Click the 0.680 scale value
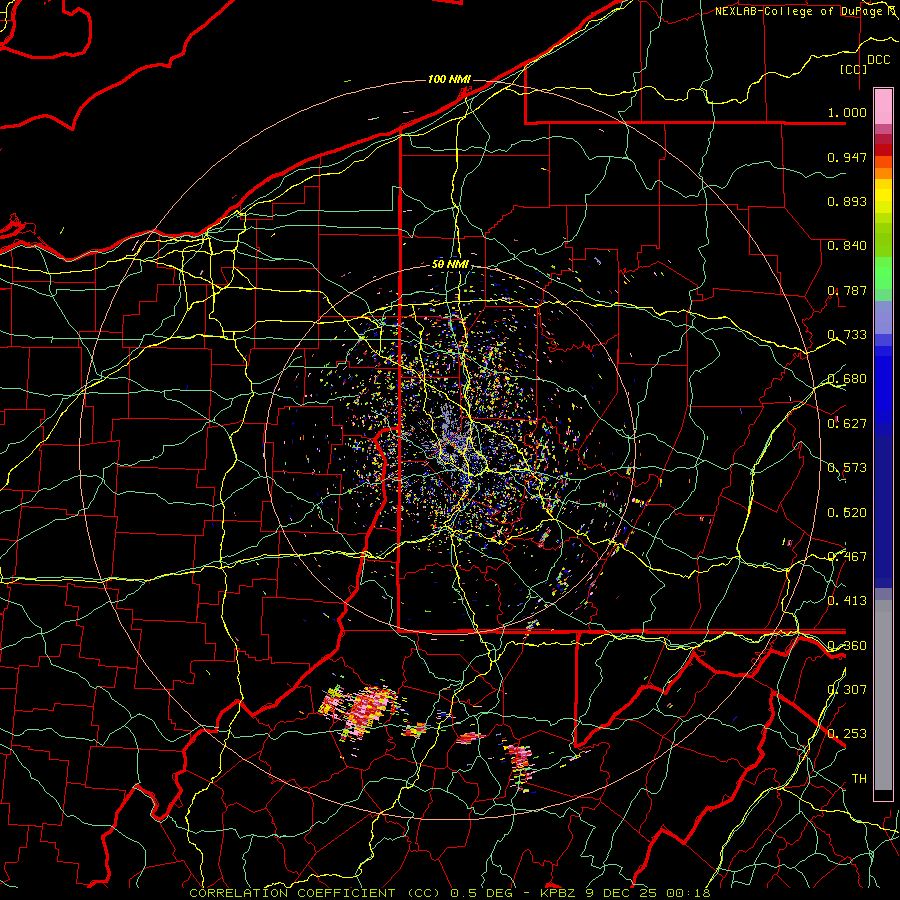This screenshot has height=900, width=900. pyautogui.click(x=847, y=379)
